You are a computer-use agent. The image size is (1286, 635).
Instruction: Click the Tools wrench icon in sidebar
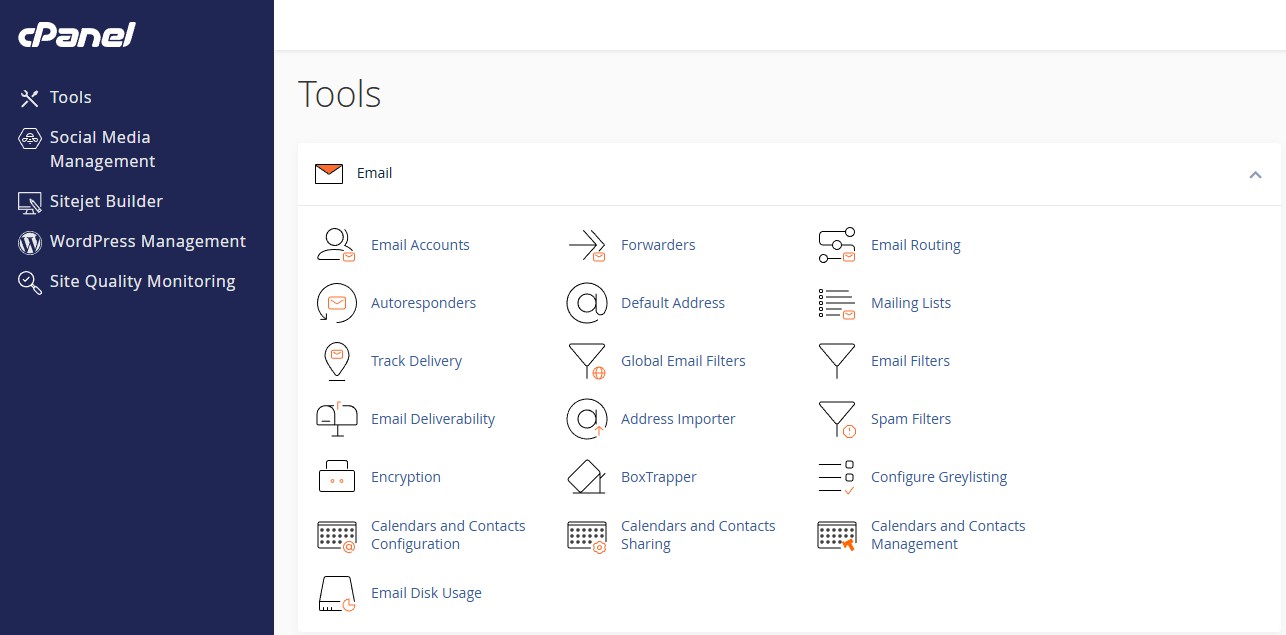click(30, 98)
